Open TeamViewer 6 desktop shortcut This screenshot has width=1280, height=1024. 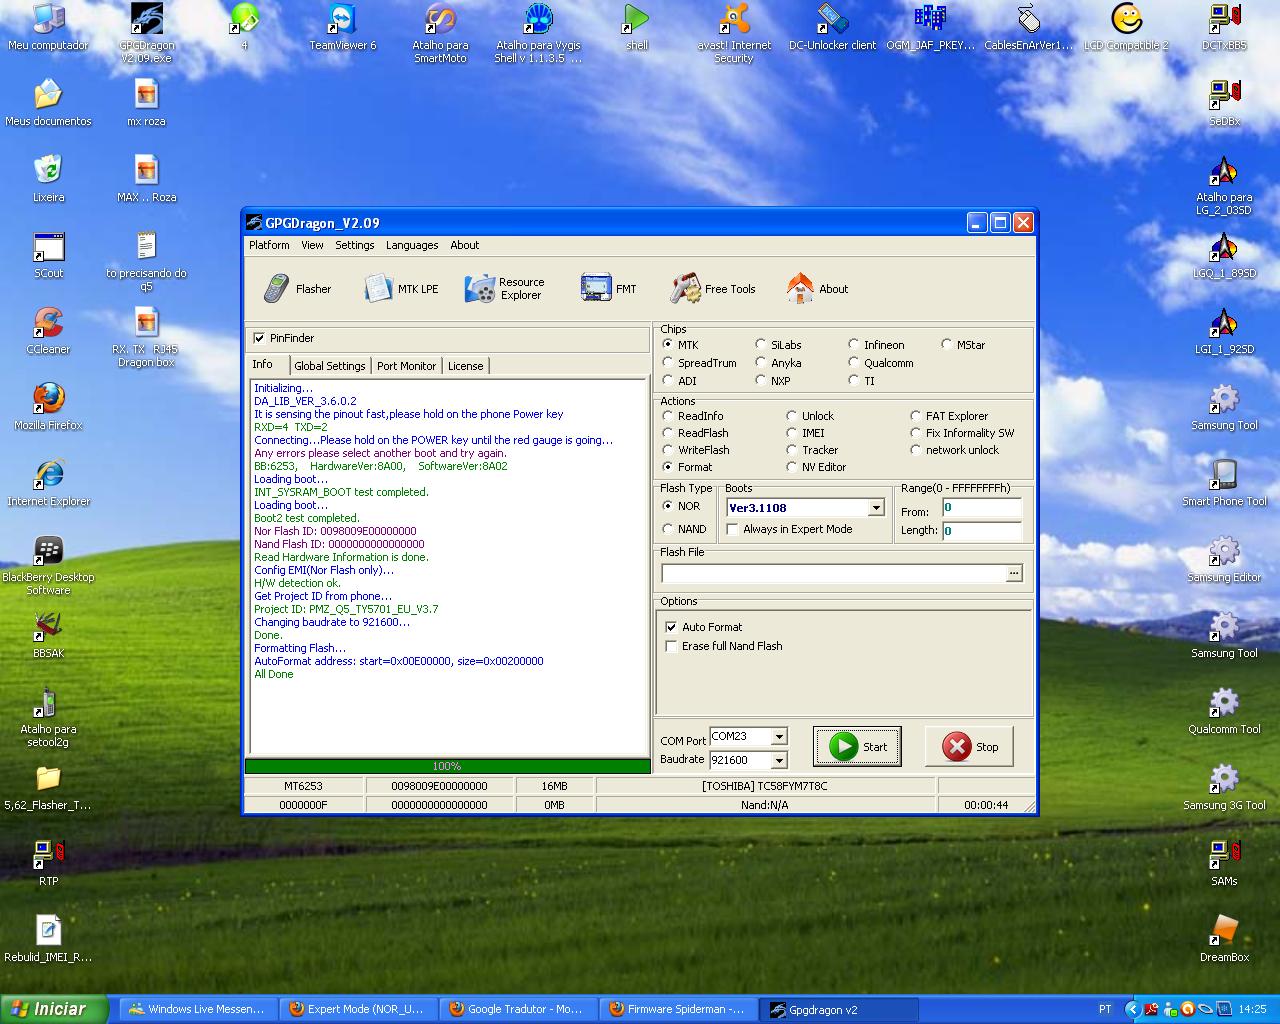[x=342, y=27]
